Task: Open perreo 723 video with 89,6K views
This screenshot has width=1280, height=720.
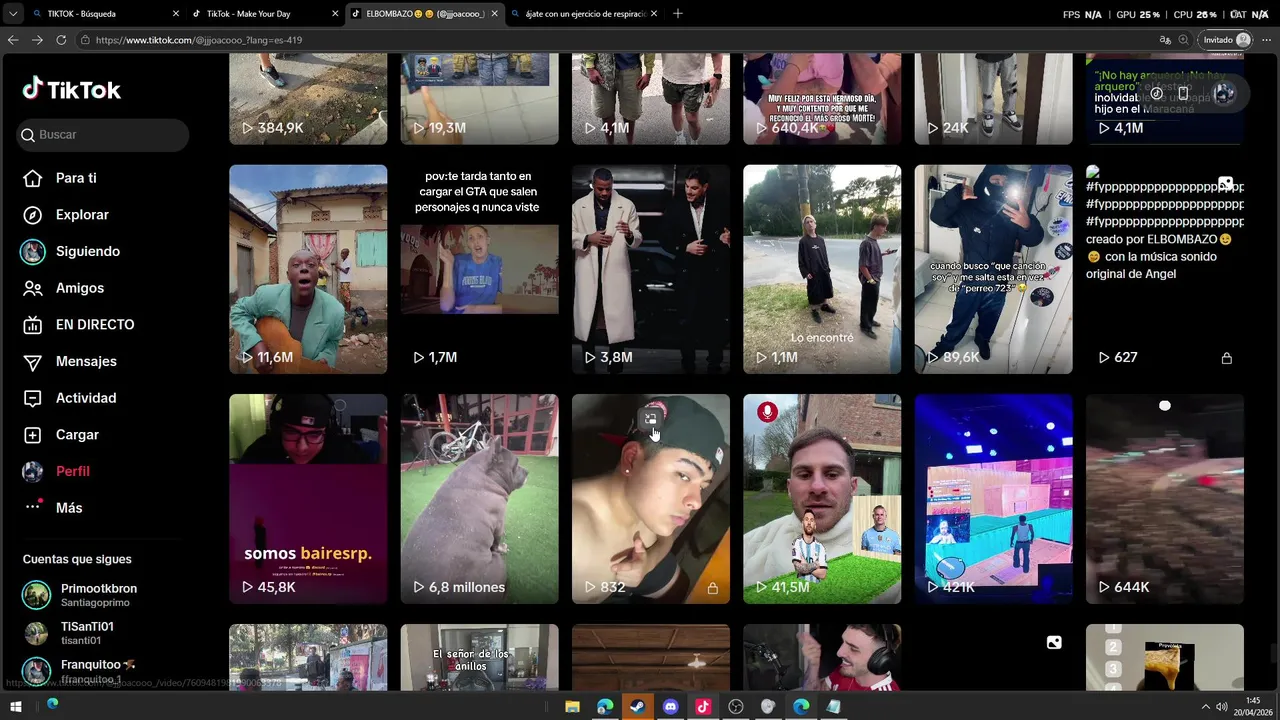Action: pos(994,269)
